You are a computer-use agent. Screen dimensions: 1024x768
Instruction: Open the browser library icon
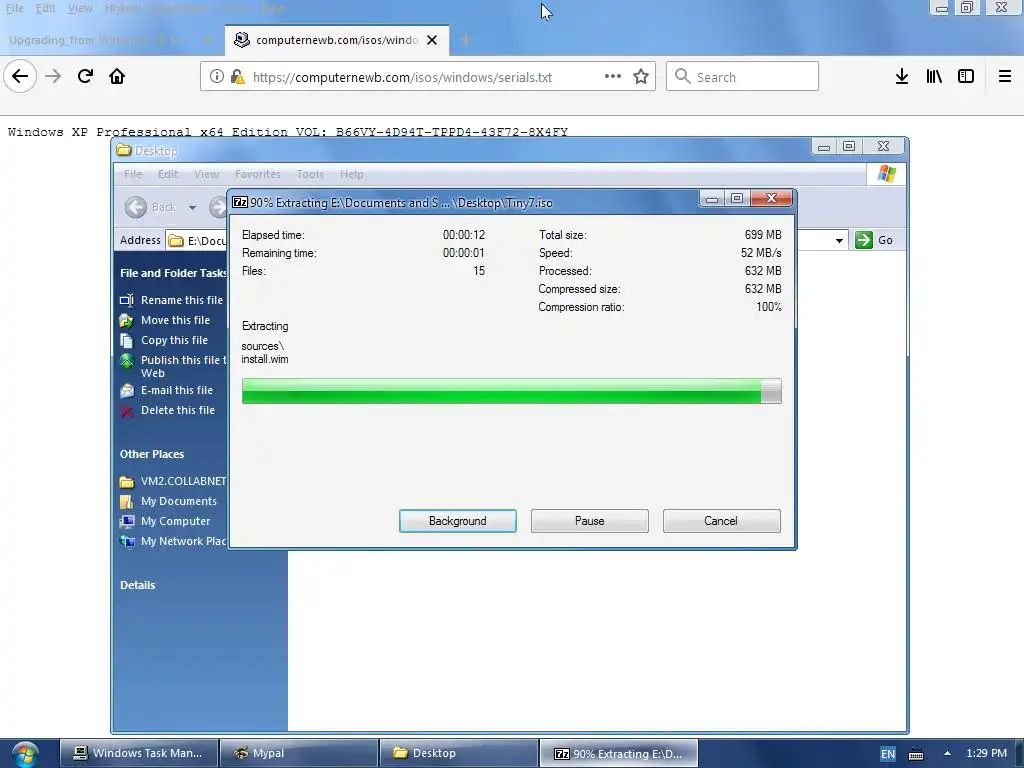tap(934, 76)
